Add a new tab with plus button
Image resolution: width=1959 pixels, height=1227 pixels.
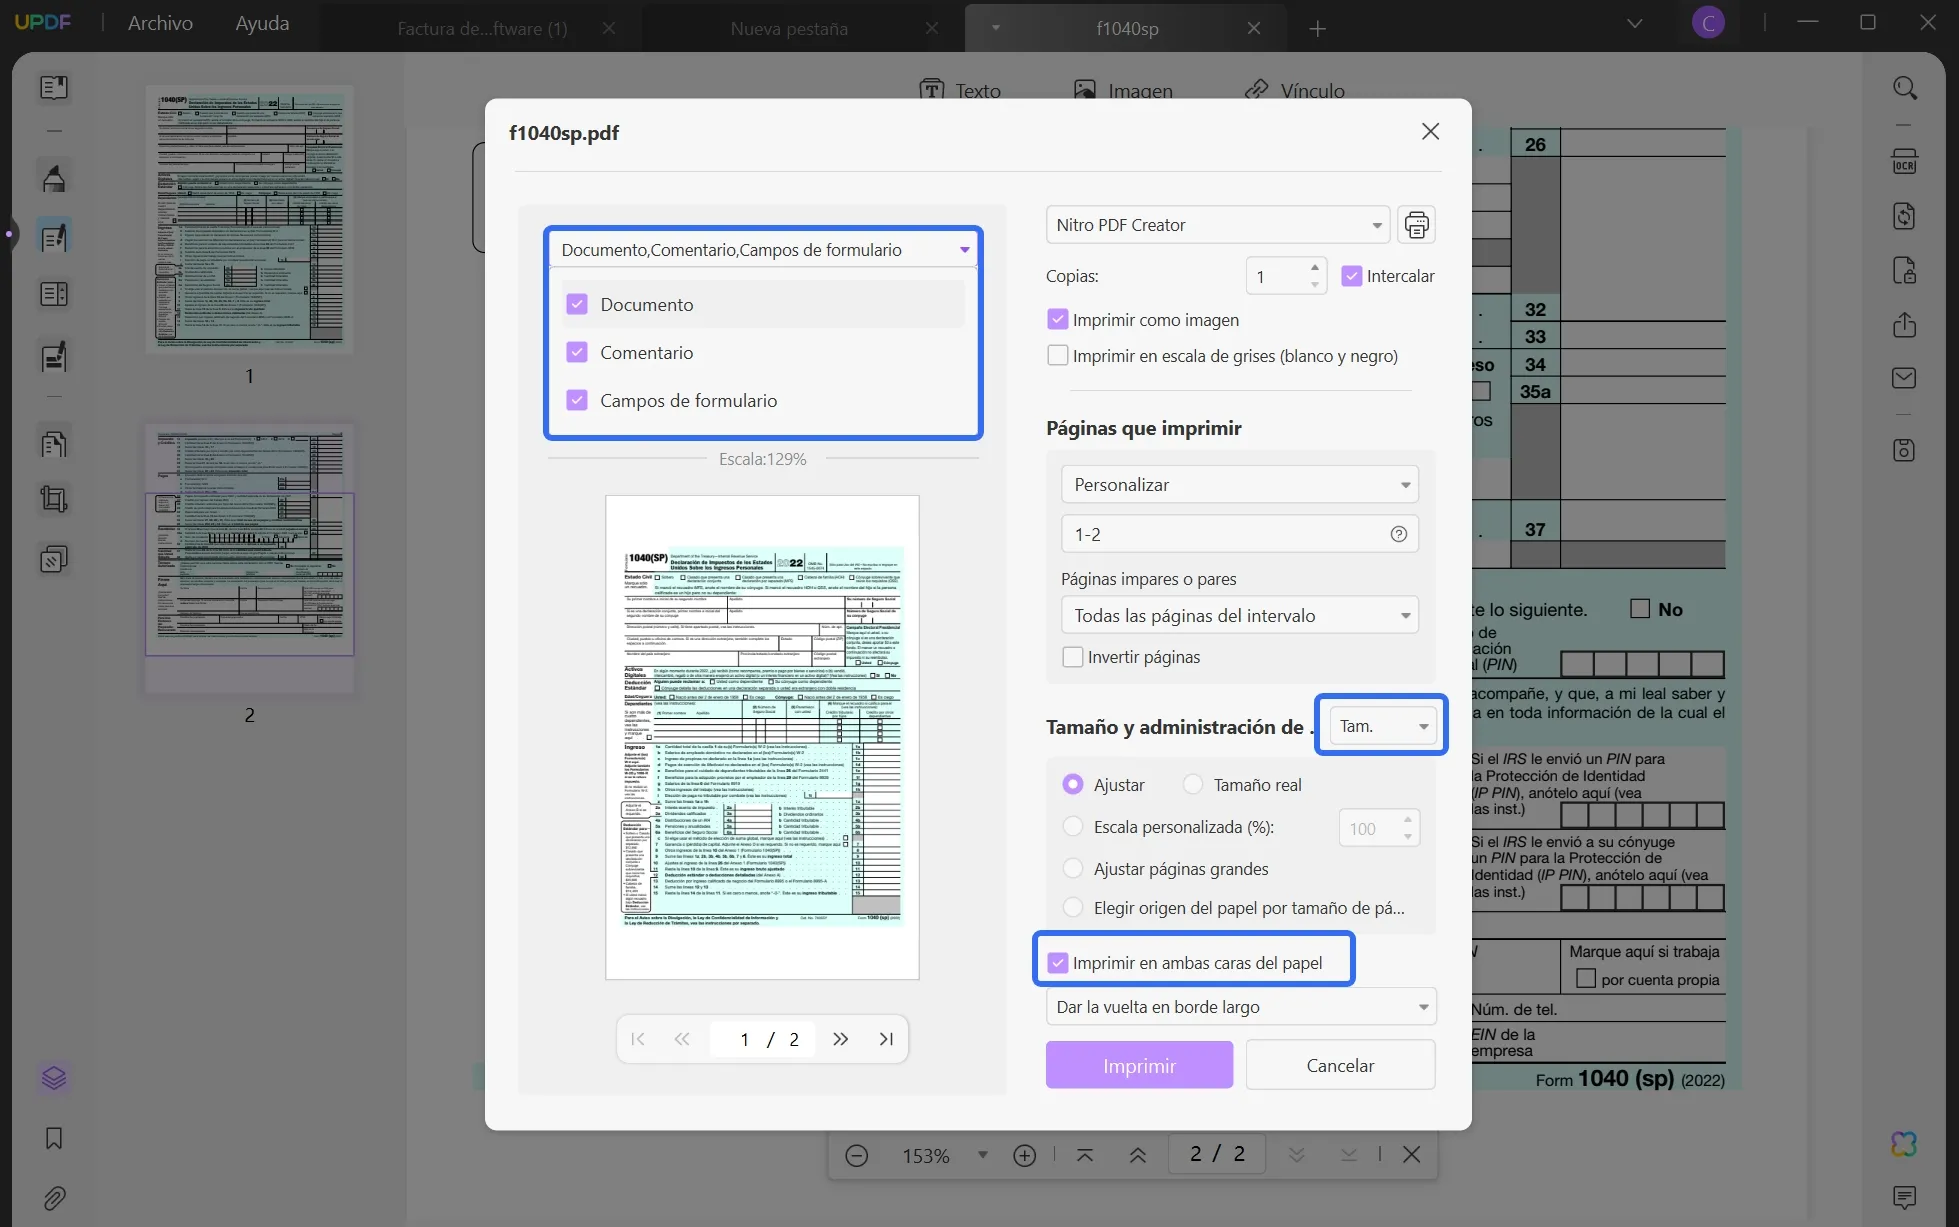[x=1318, y=29]
